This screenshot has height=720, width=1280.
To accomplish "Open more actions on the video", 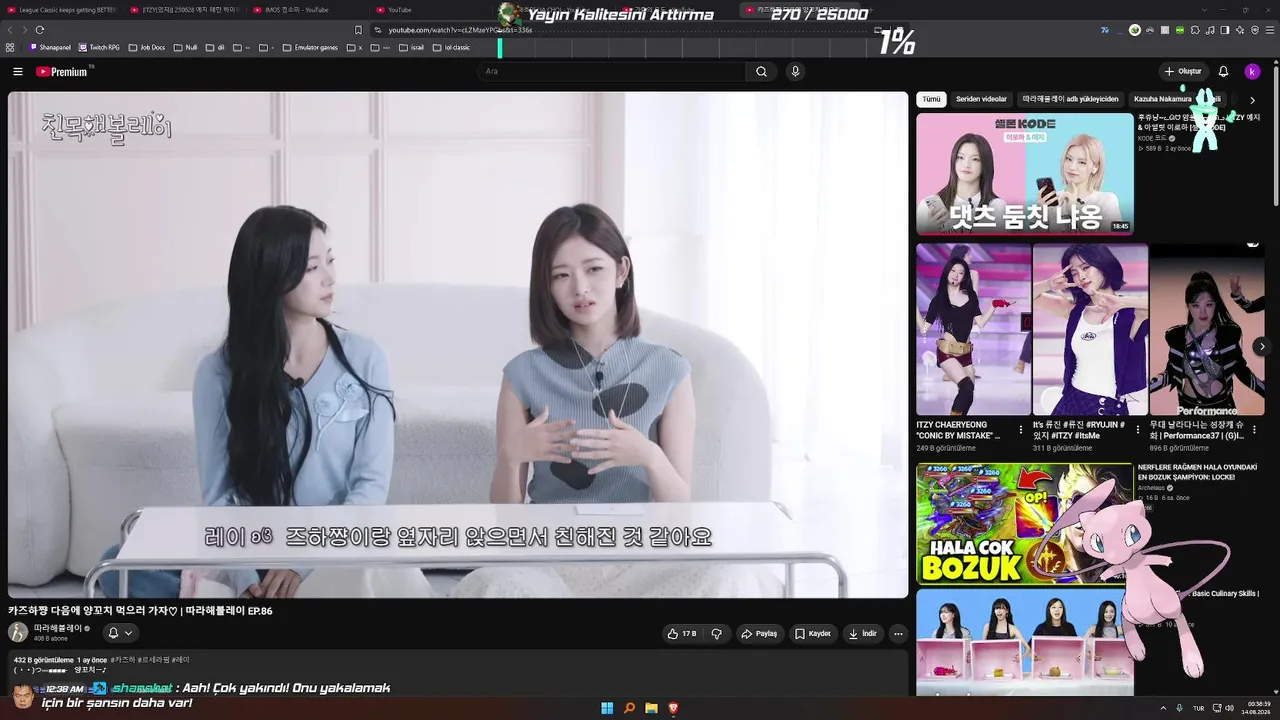I will coord(898,633).
